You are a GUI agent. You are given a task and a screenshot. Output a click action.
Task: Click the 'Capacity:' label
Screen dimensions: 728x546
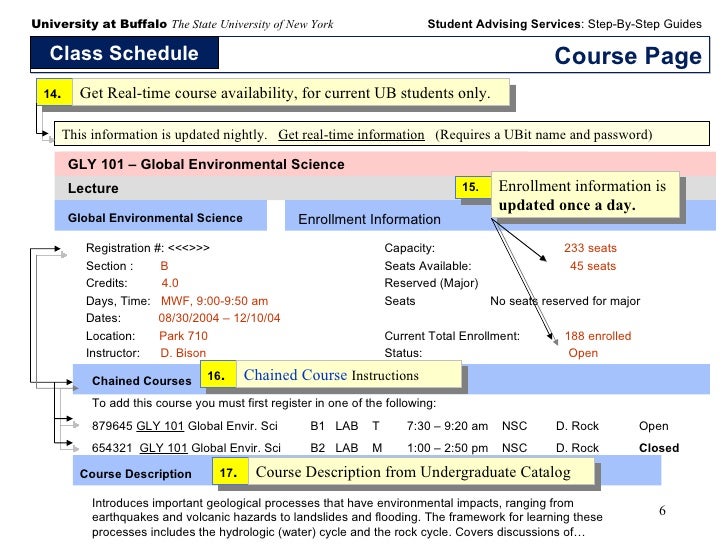[410, 248]
